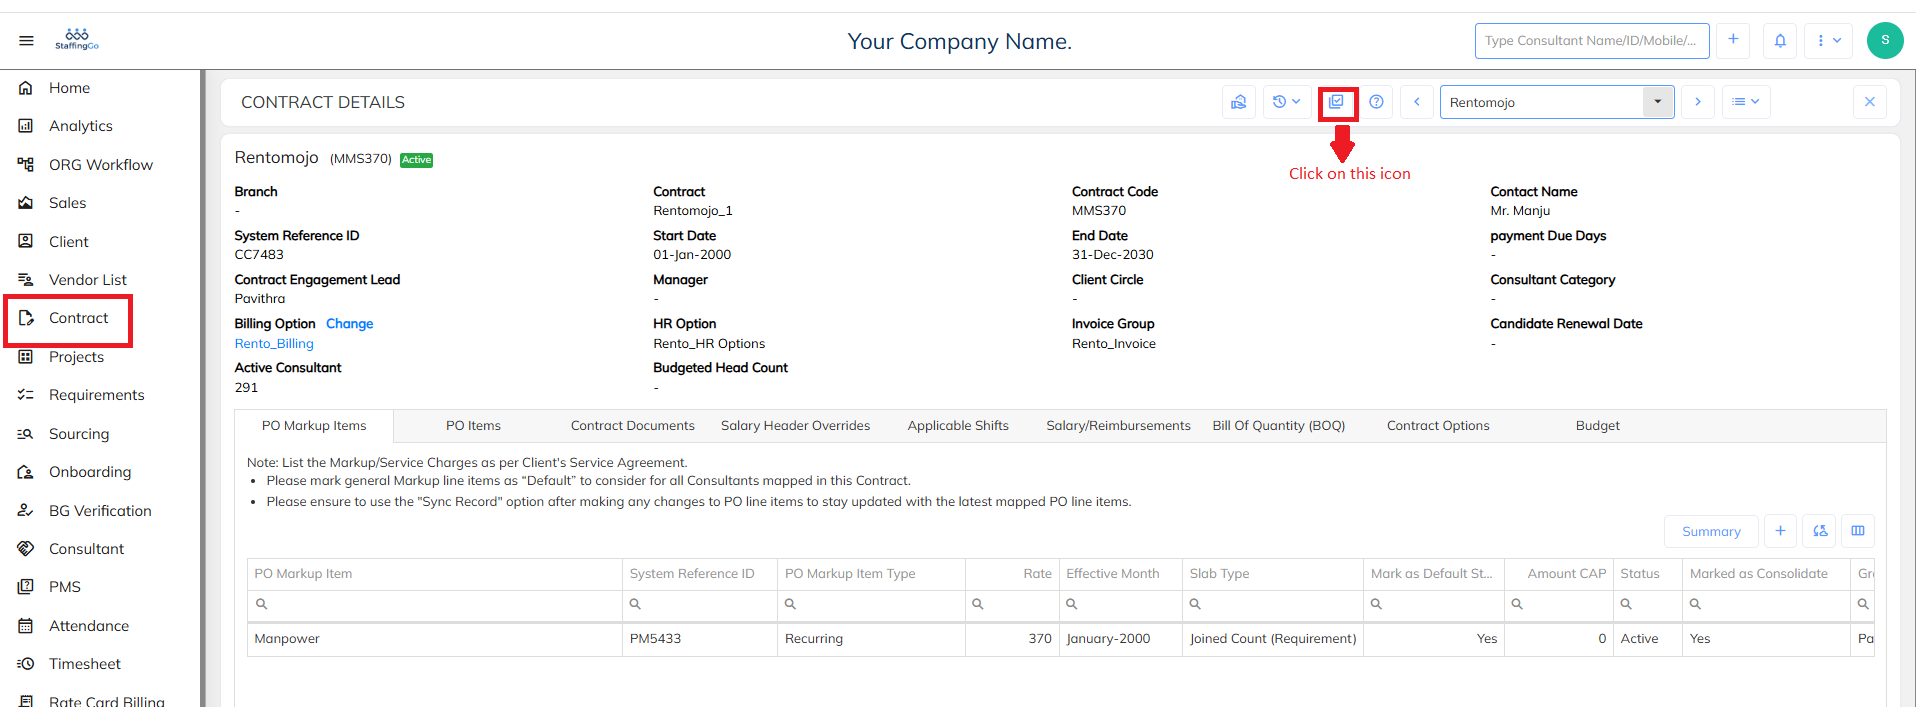The image size is (1916, 707).
Task: Click the BG Verification sidebar icon
Action: tap(26, 511)
